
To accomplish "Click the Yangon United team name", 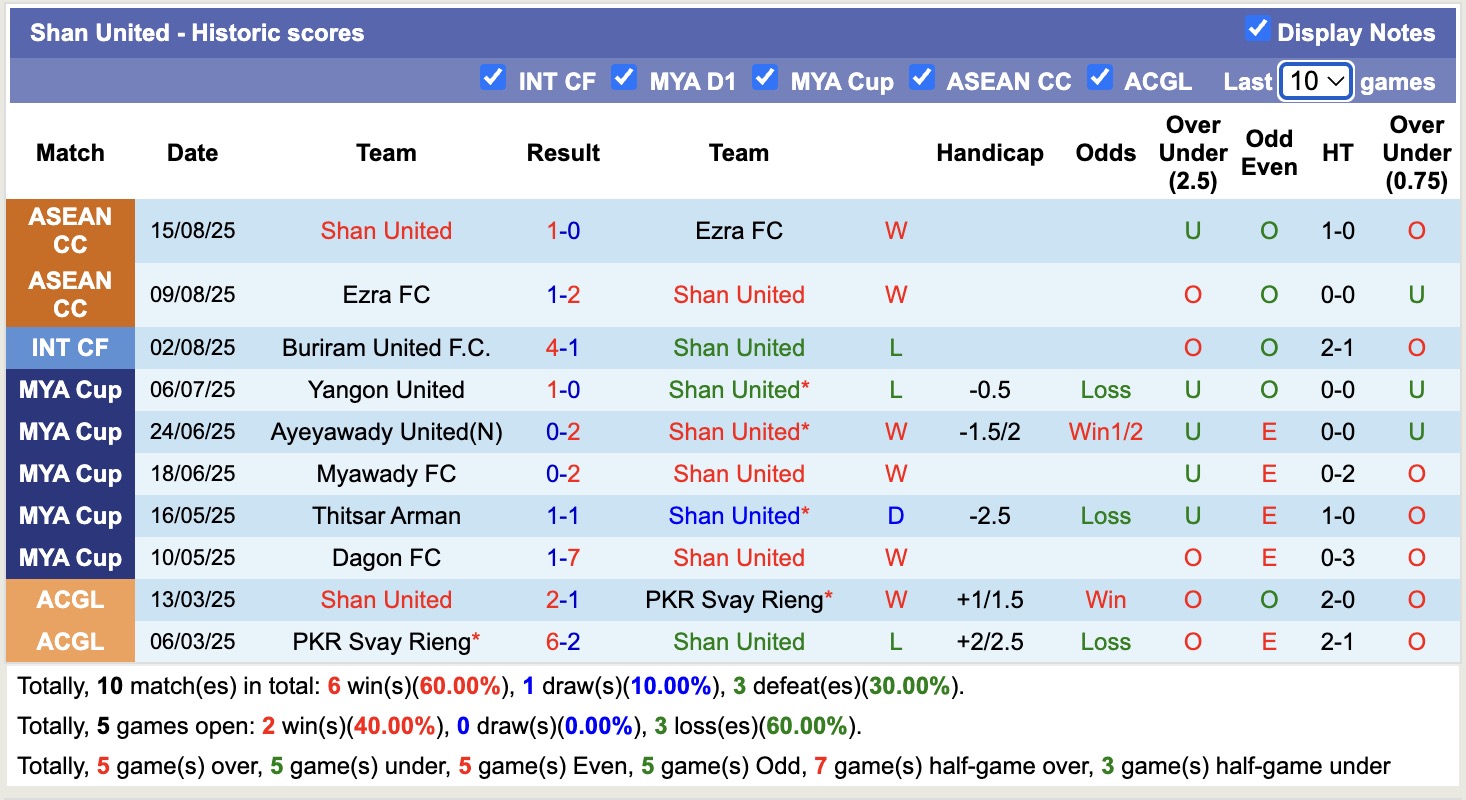I will 386,389.
